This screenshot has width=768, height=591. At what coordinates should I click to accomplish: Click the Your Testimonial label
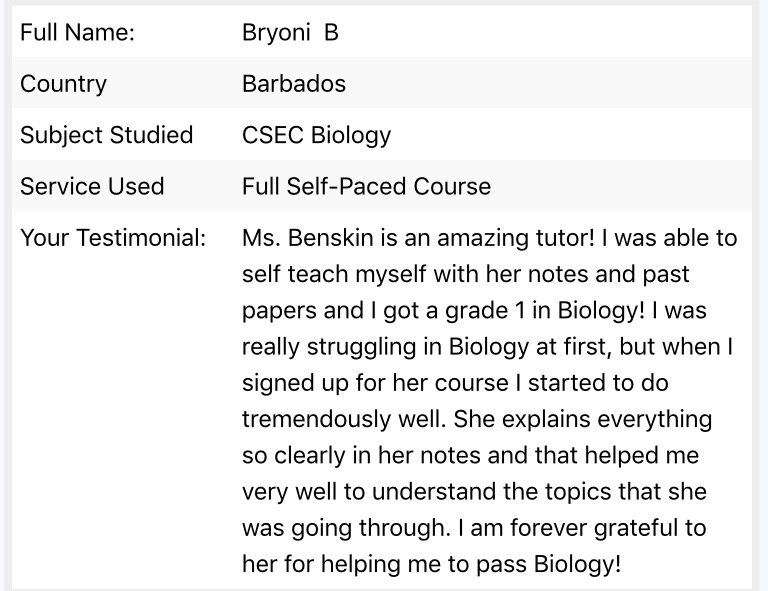(113, 238)
